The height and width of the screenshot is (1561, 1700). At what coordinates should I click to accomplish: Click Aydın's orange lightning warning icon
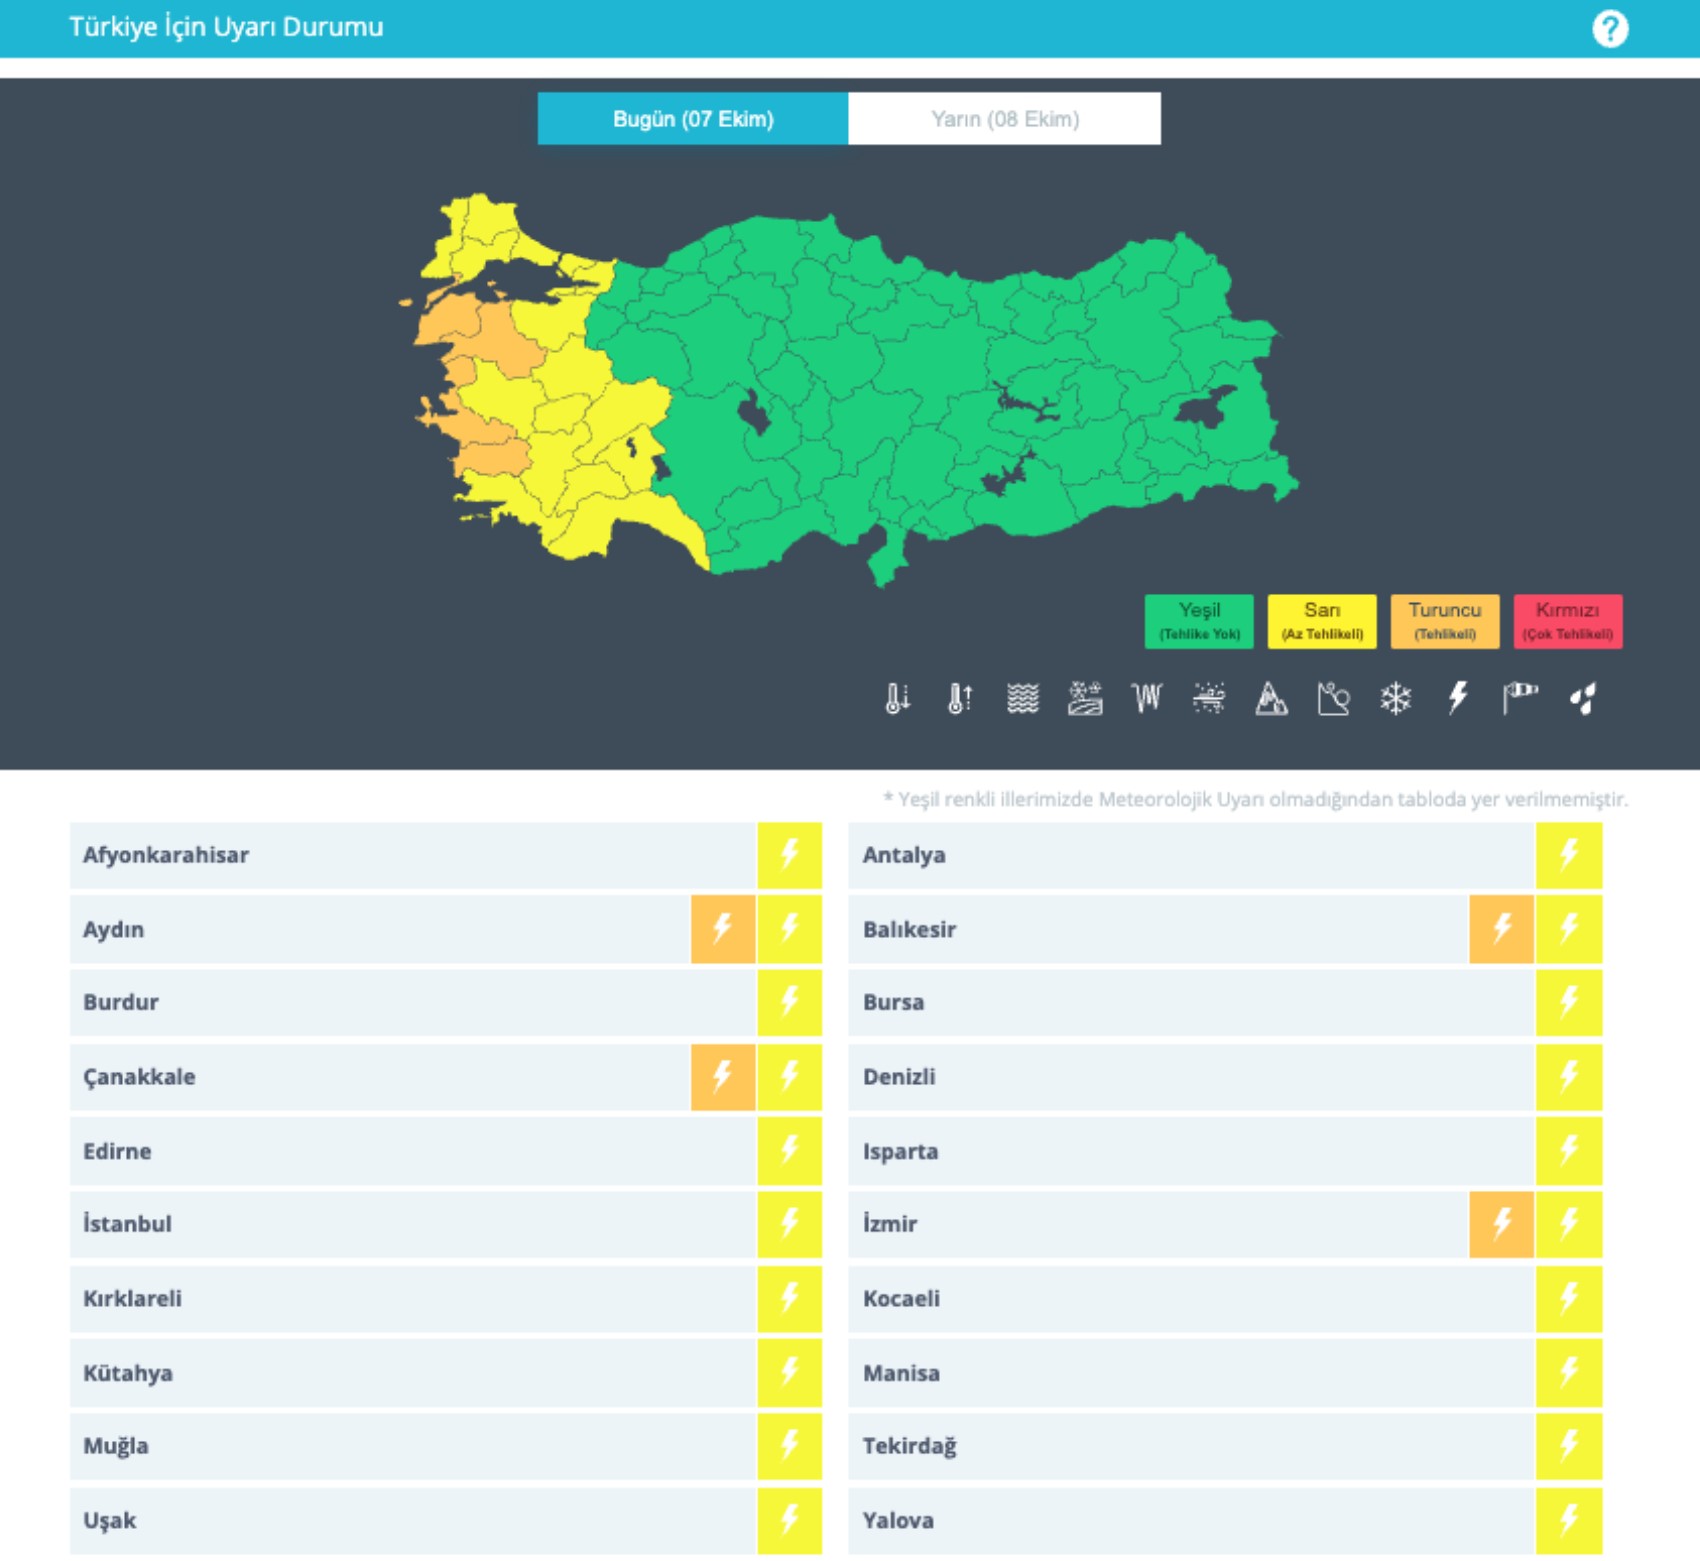722,929
